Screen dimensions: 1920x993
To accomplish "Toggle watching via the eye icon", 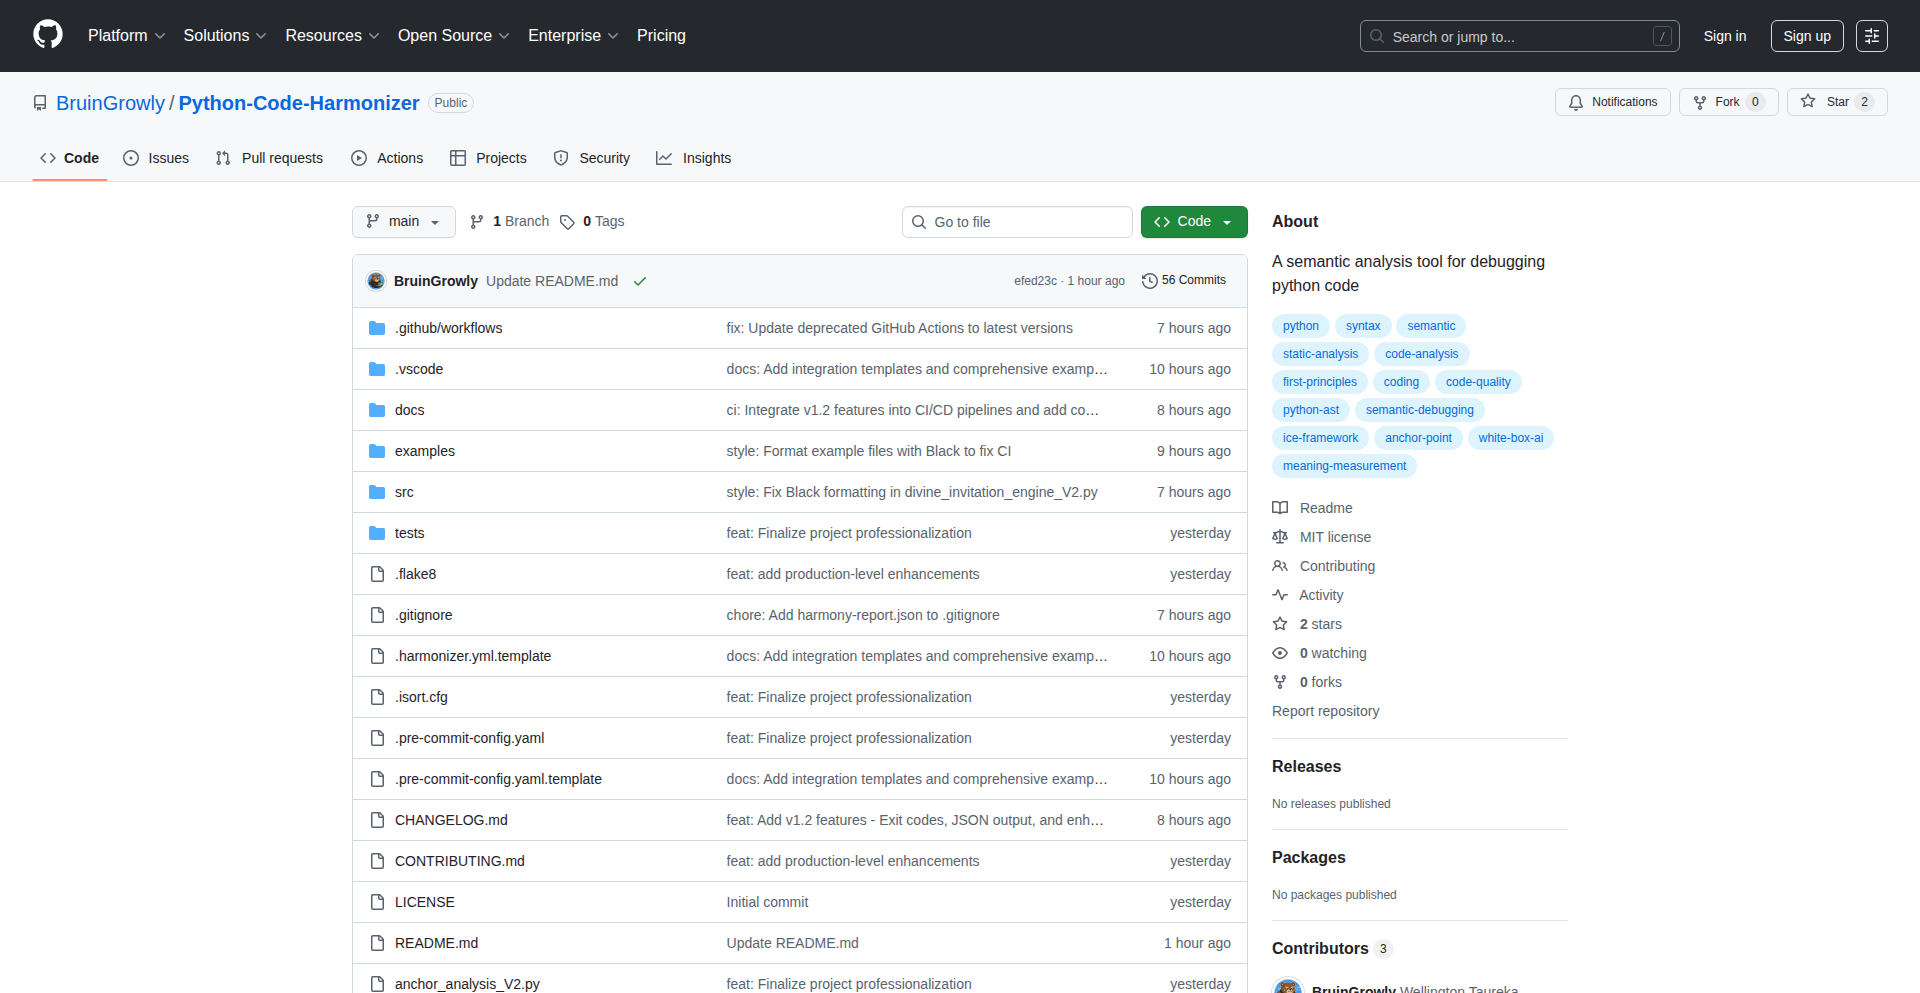I will click(1280, 653).
